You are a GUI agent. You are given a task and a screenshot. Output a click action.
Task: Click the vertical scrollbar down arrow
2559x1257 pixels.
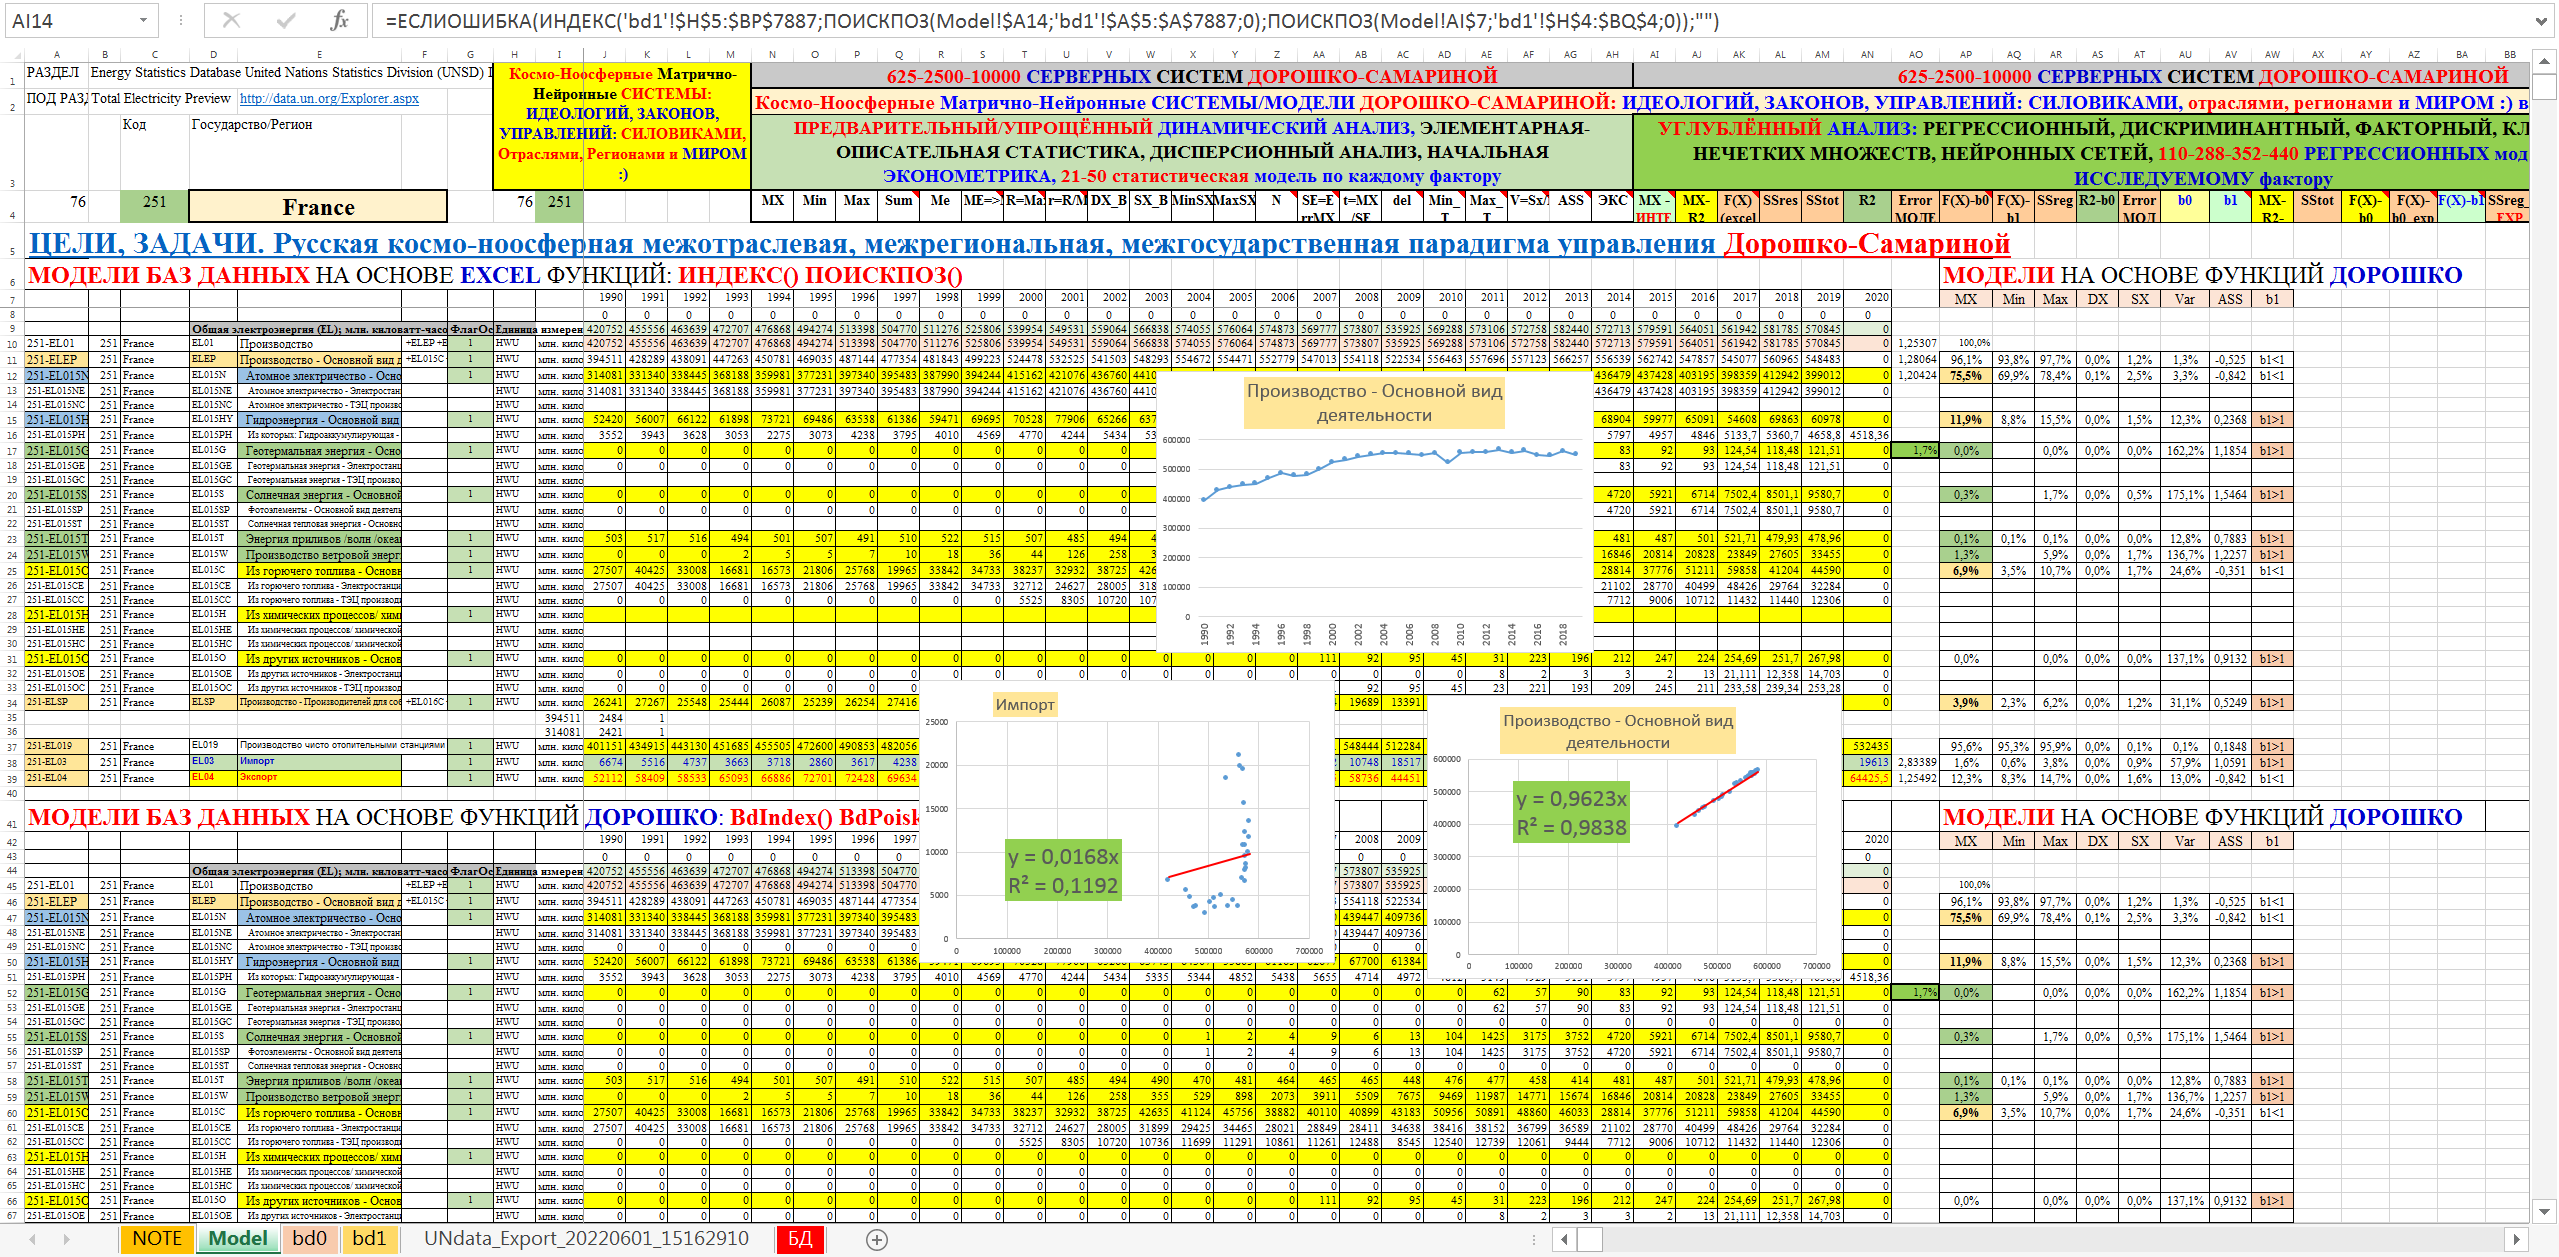pos(2545,1212)
